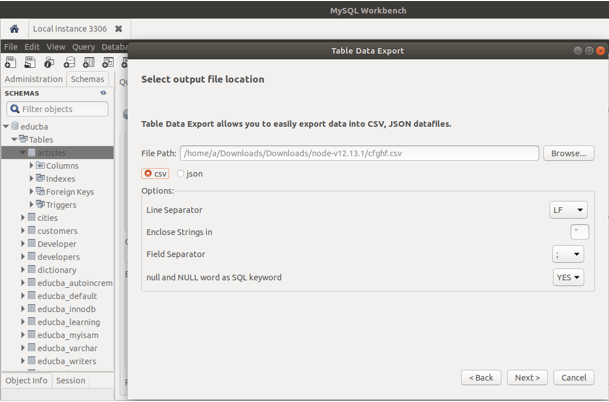Click the Indexes folder icon
This screenshot has height=402, width=609.
pos(40,178)
